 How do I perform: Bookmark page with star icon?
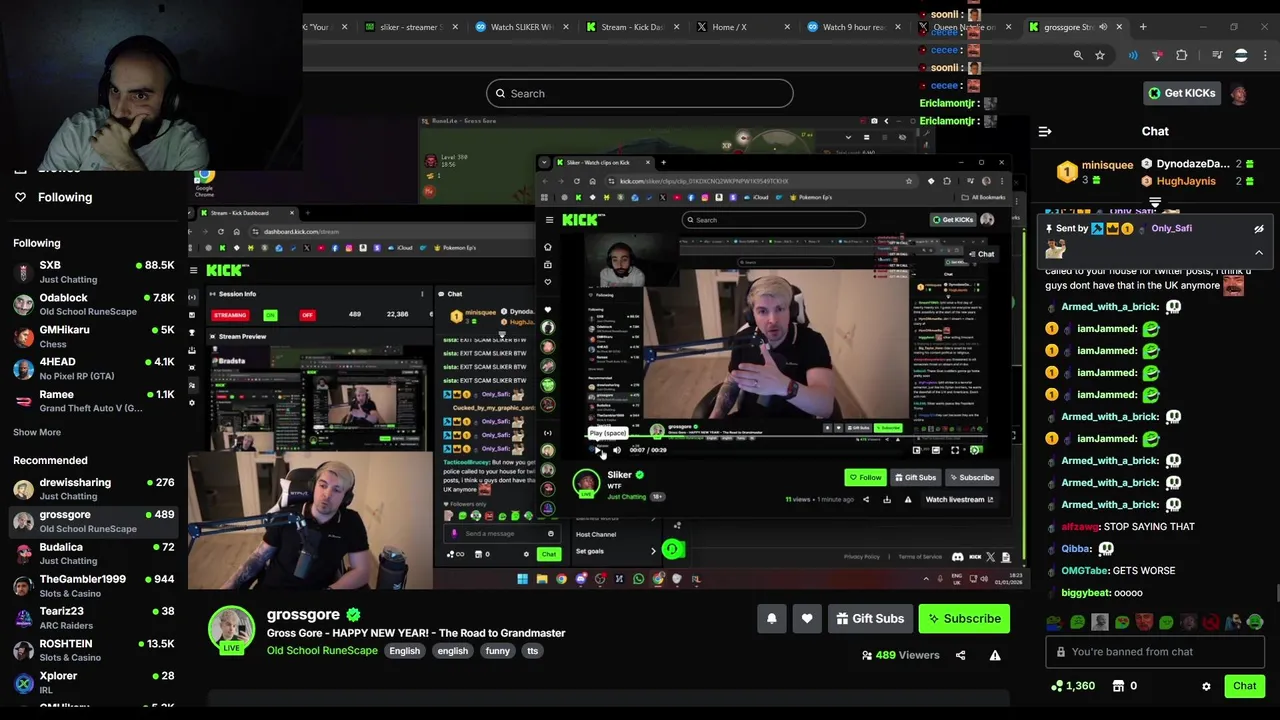click(x=1100, y=55)
